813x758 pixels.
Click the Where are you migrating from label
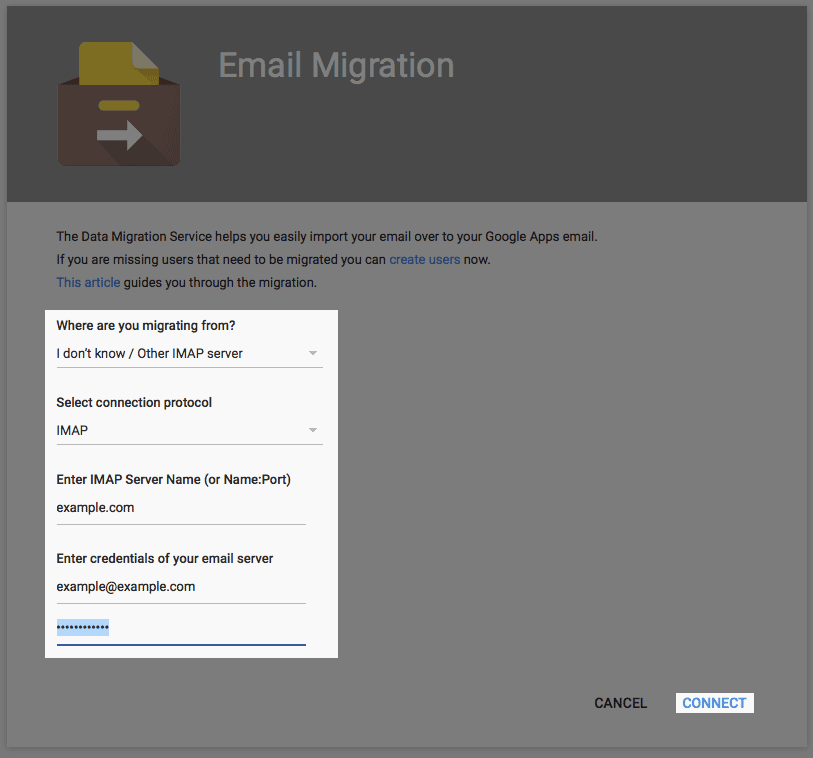click(x=153, y=326)
